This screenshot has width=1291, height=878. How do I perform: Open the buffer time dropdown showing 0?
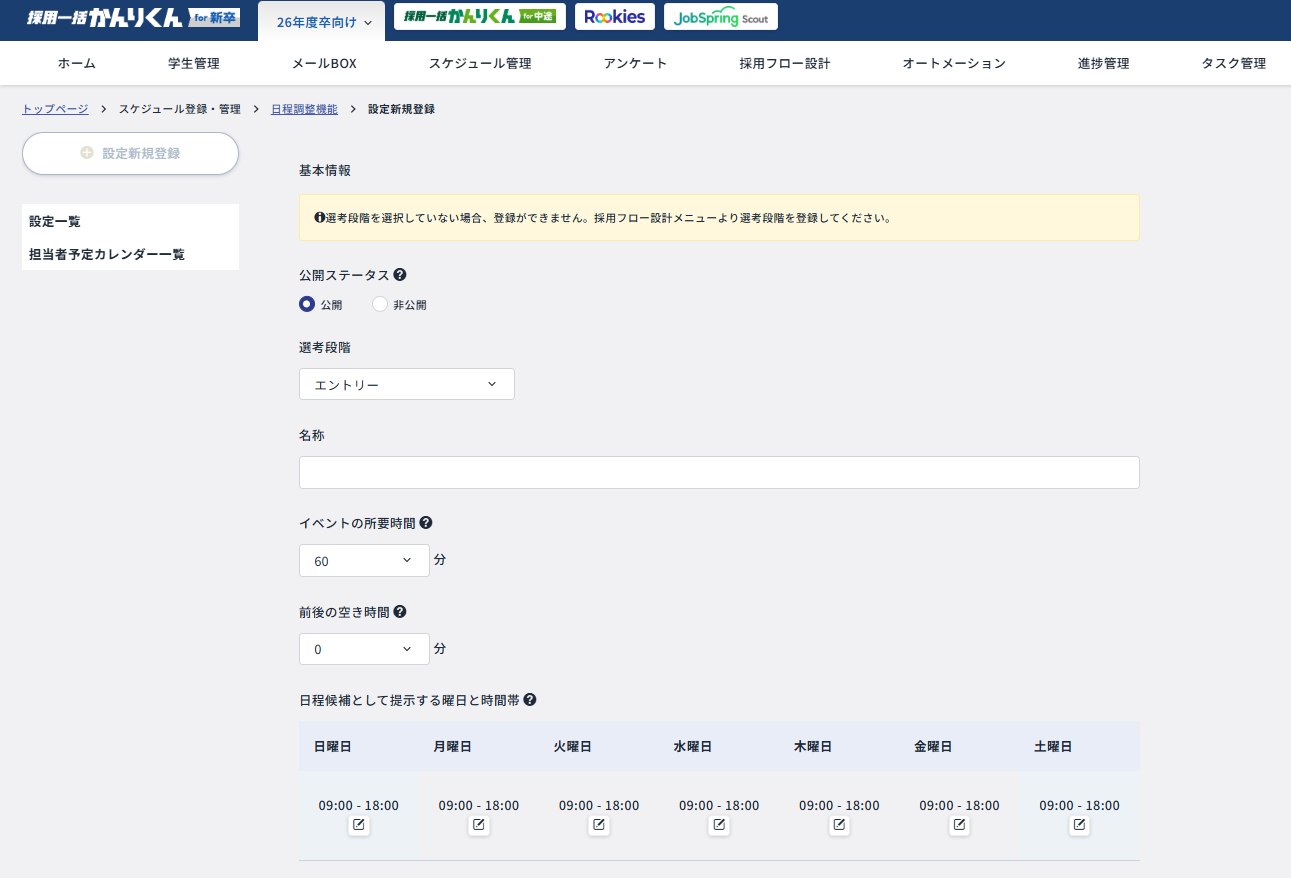[364, 649]
